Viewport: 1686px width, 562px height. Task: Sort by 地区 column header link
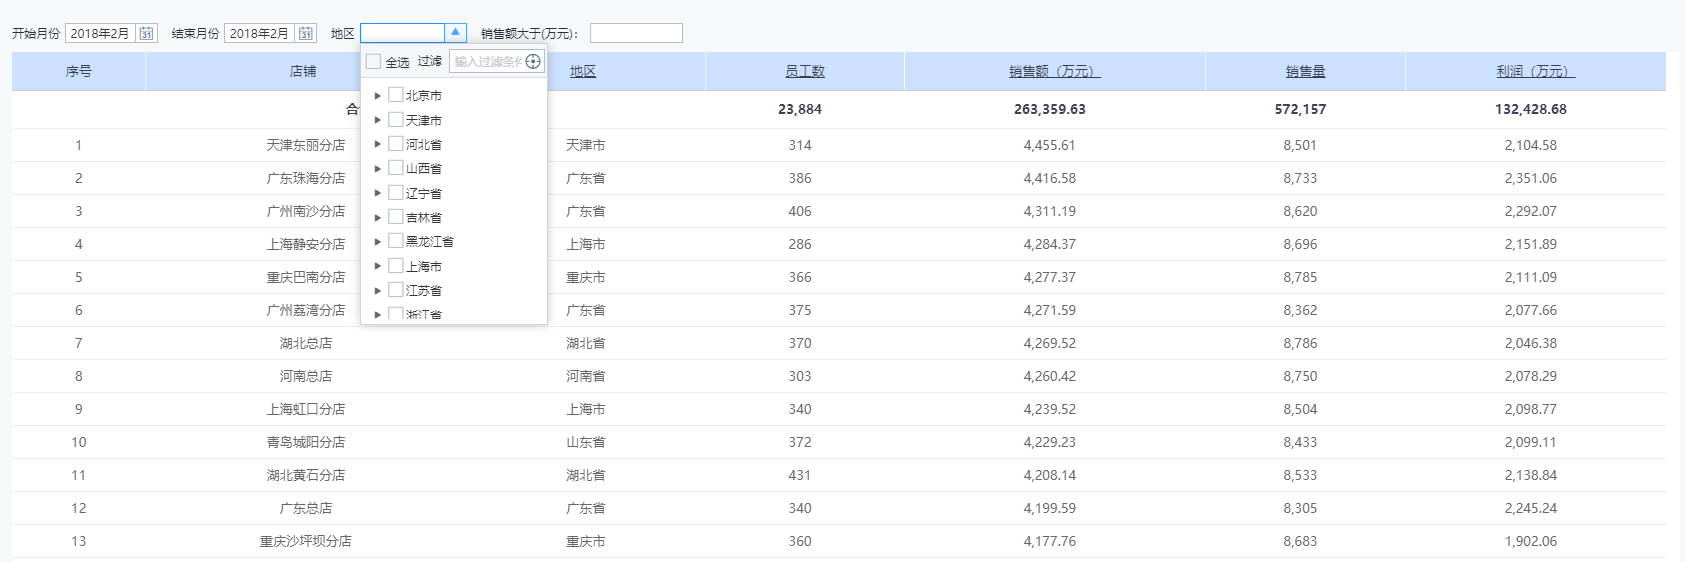coord(583,71)
